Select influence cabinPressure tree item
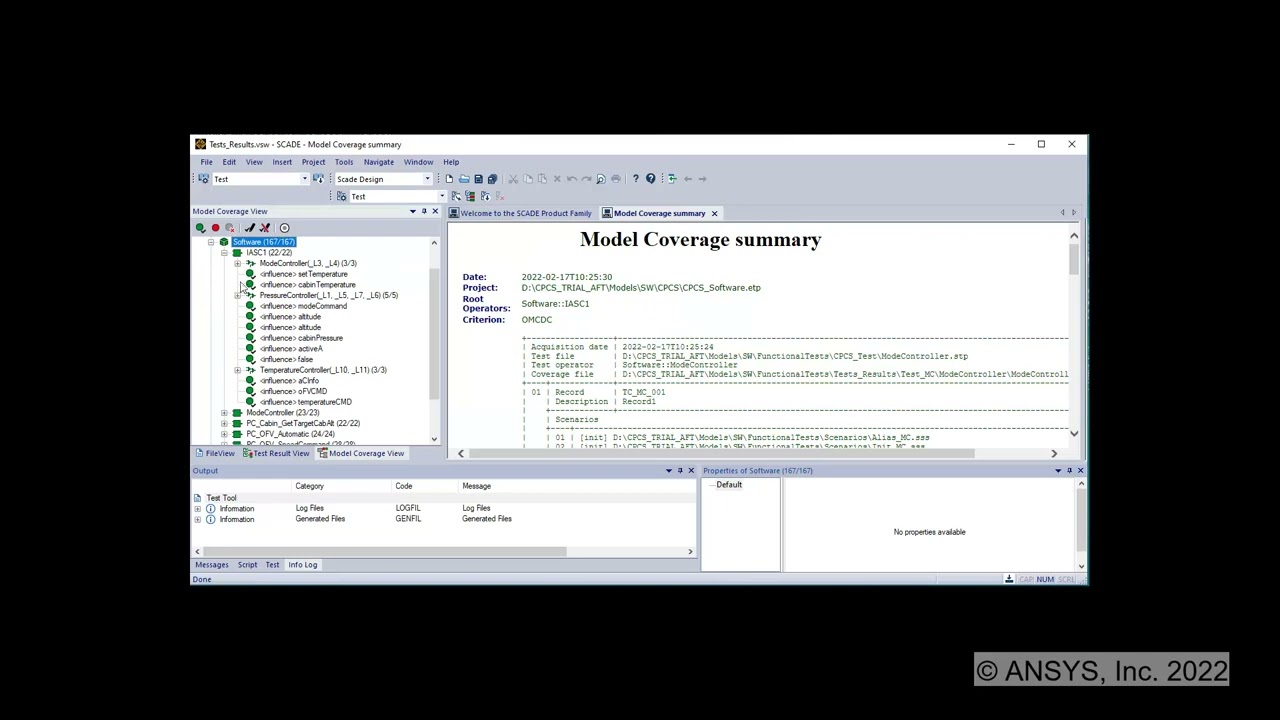Viewport: 1280px width, 720px height. (301, 338)
